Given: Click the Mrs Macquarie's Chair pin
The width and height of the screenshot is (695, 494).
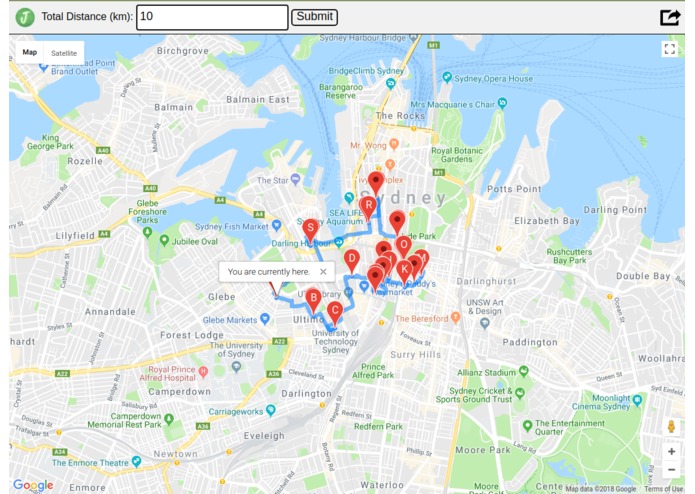Looking at the screenshot, I should pos(502,103).
